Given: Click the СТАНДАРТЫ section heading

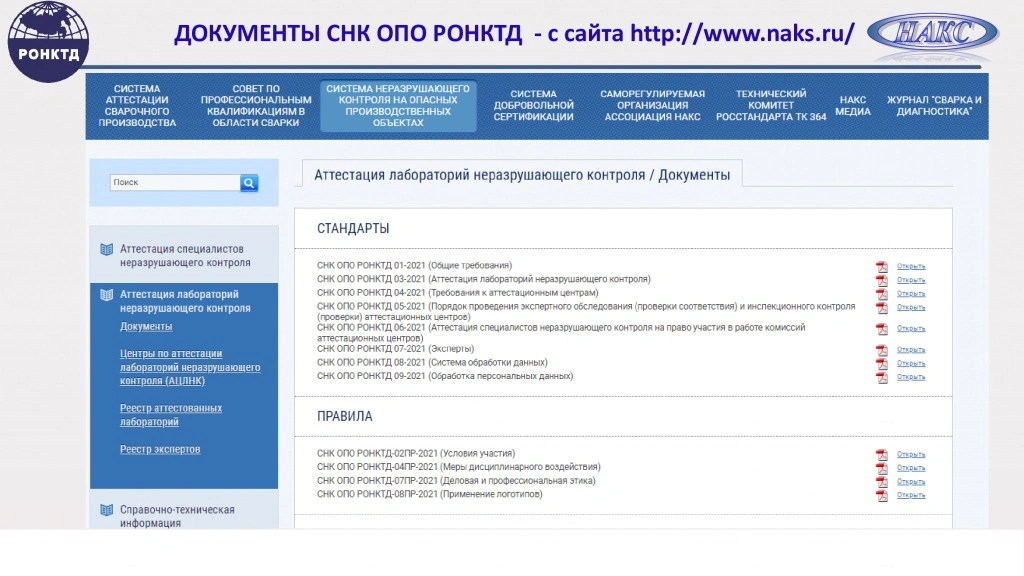Looking at the screenshot, I should 353,229.
